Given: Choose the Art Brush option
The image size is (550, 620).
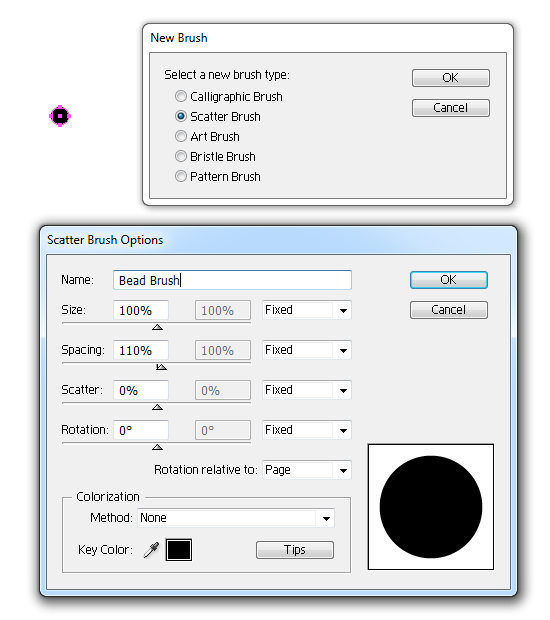Looking at the screenshot, I should pyautogui.click(x=181, y=136).
